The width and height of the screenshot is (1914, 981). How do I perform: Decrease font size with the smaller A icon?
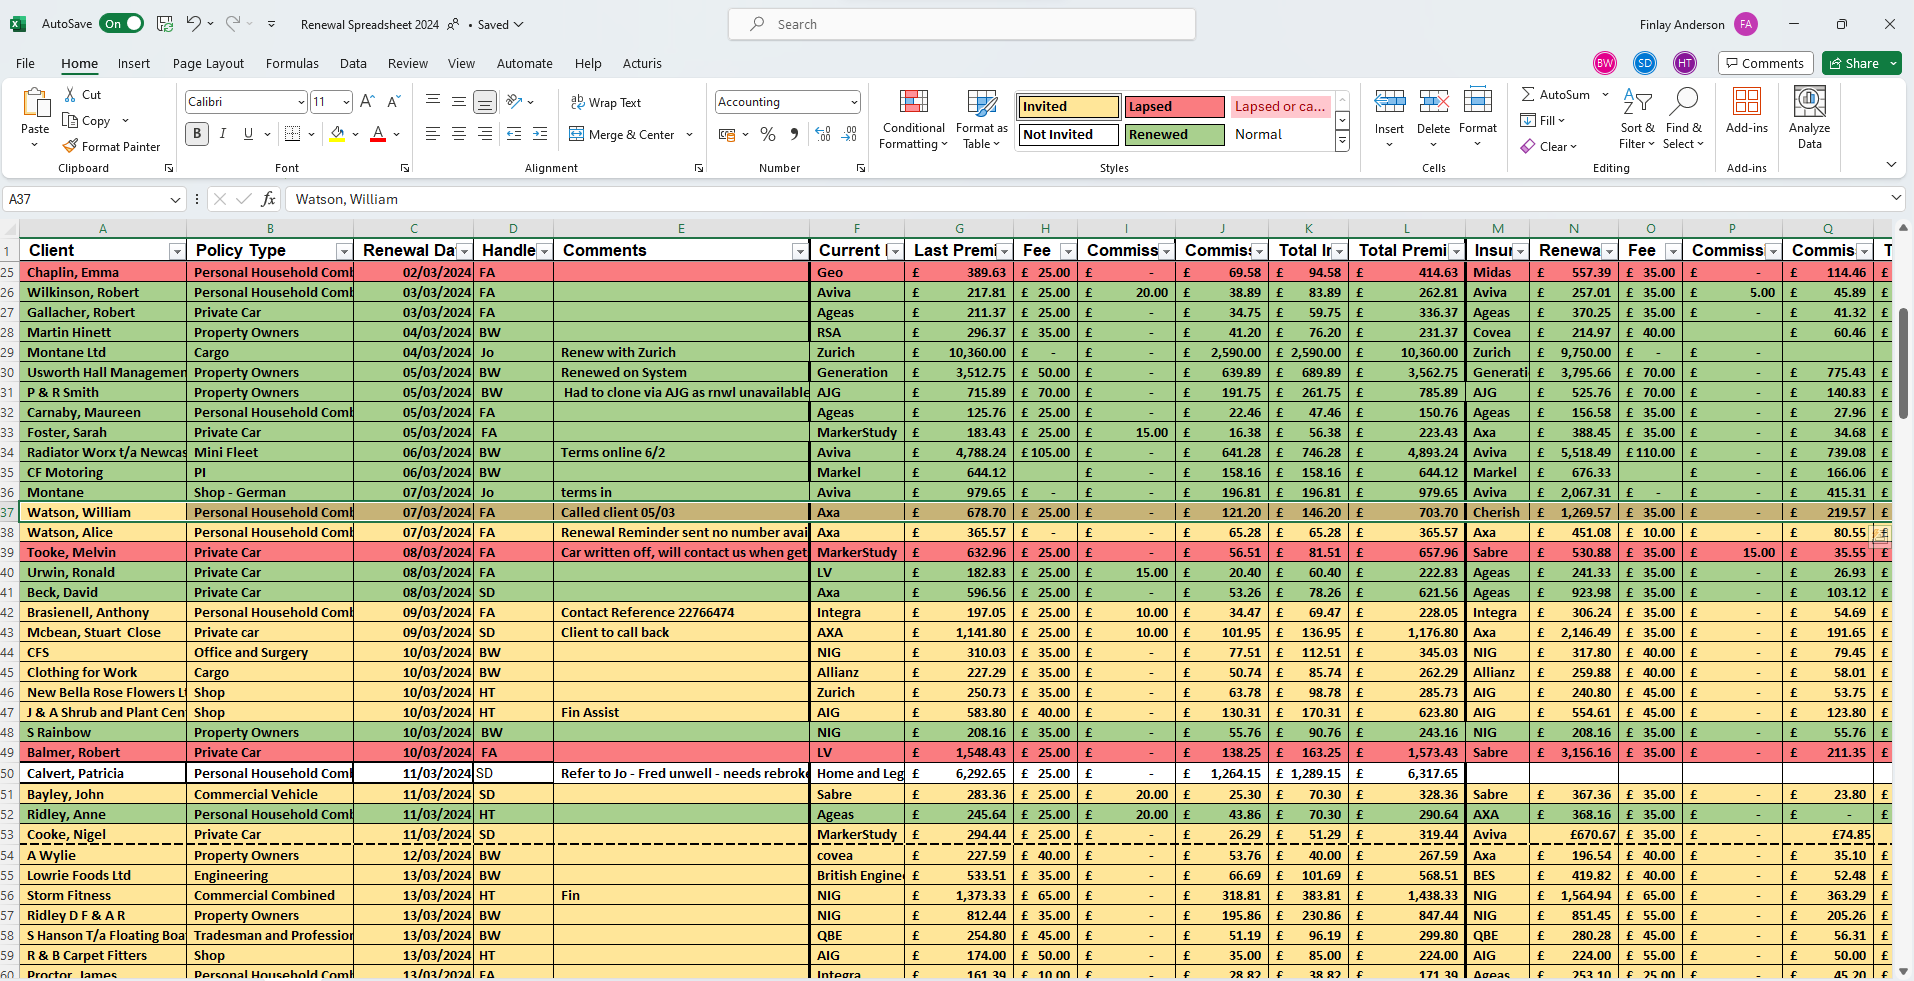click(393, 101)
